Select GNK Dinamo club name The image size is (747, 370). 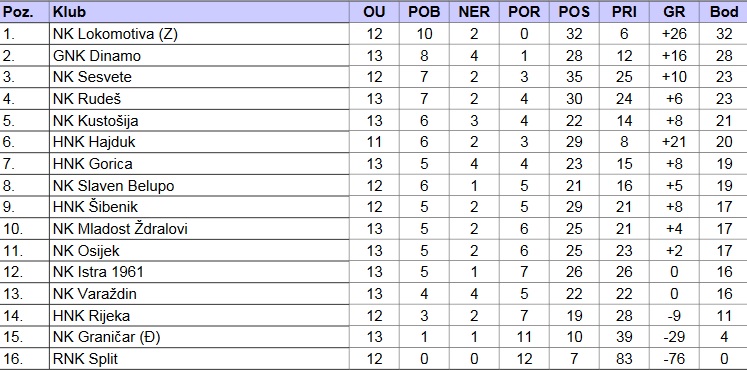[x=97, y=56]
